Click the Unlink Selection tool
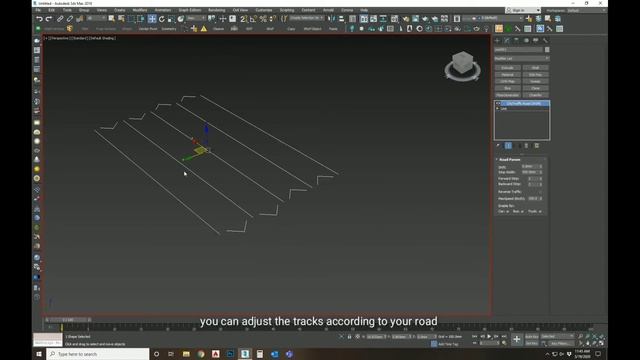The height and width of the screenshot is (360, 640). tap(70, 19)
